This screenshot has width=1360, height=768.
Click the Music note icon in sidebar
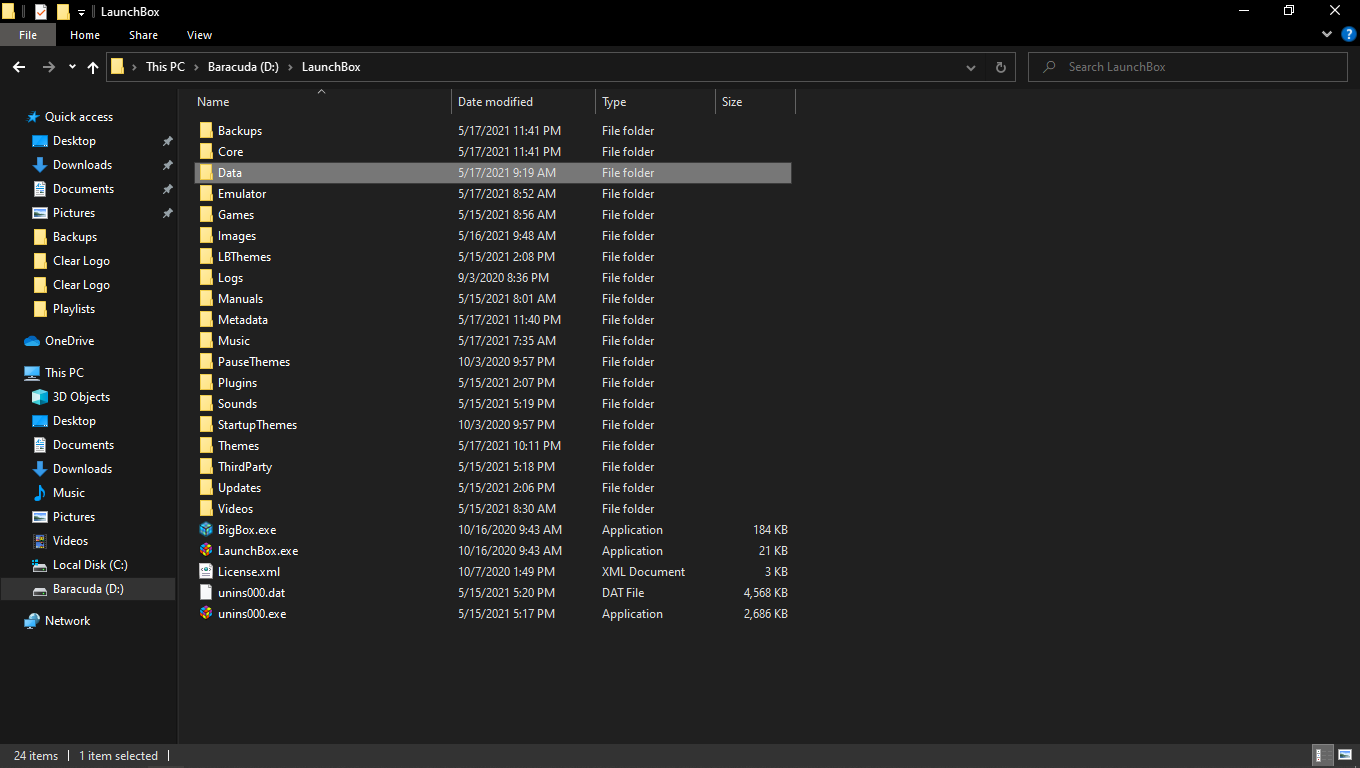pyautogui.click(x=40, y=493)
